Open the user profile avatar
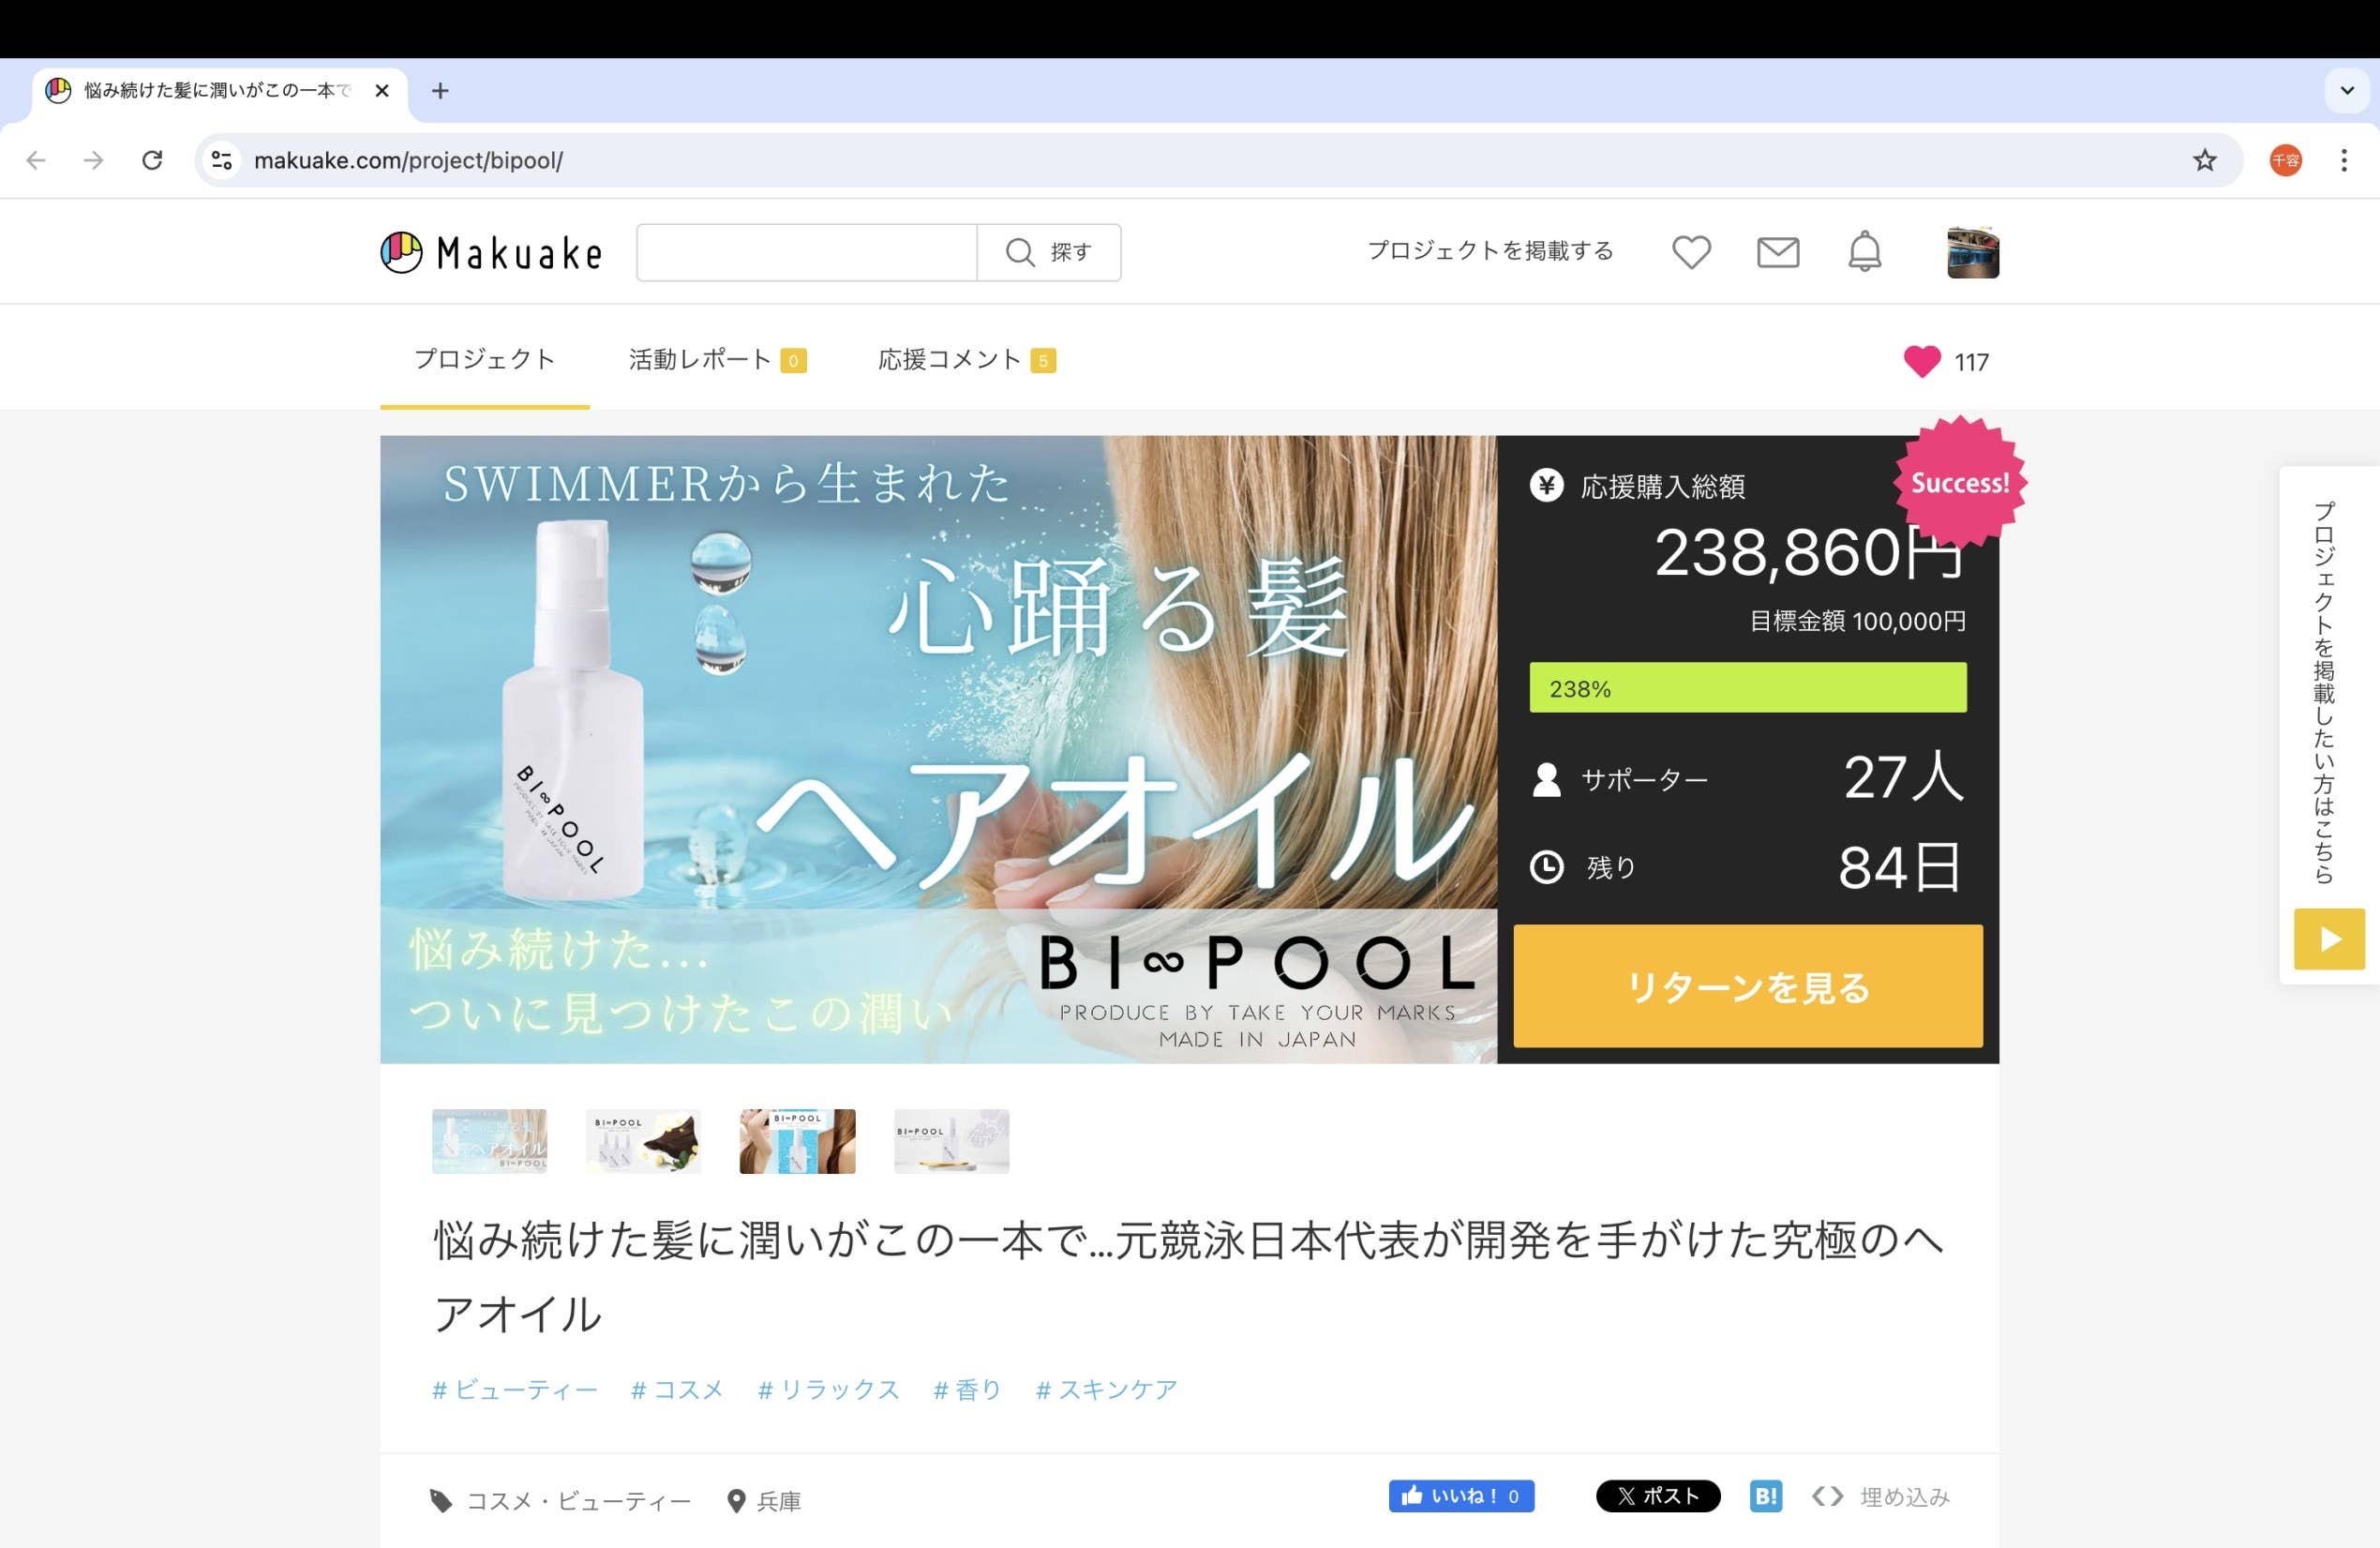The image size is (2380, 1548). pyautogui.click(x=1972, y=252)
